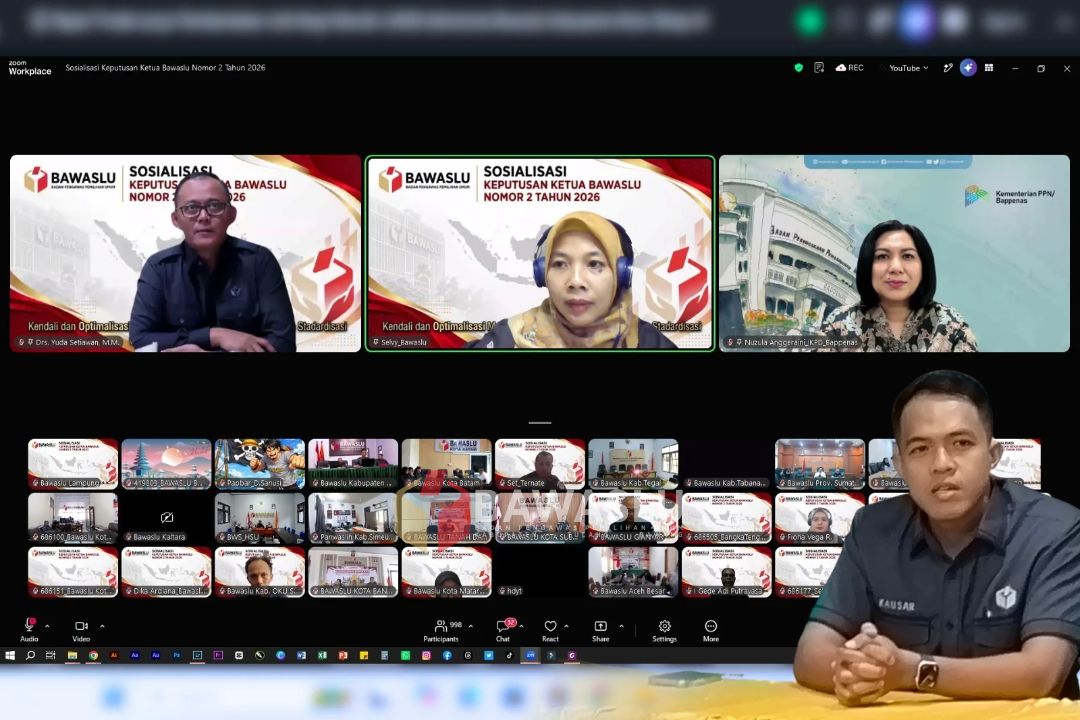Viewport: 1080px width, 720px height.
Task: Open the Participants panel
Action: 441,630
